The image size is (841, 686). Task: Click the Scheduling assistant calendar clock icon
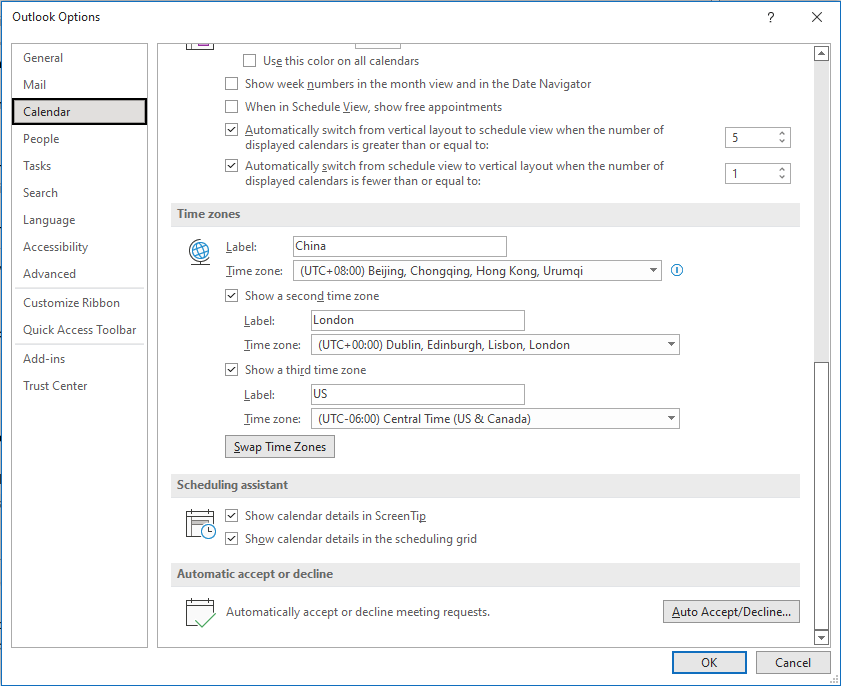click(x=200, y=525)
